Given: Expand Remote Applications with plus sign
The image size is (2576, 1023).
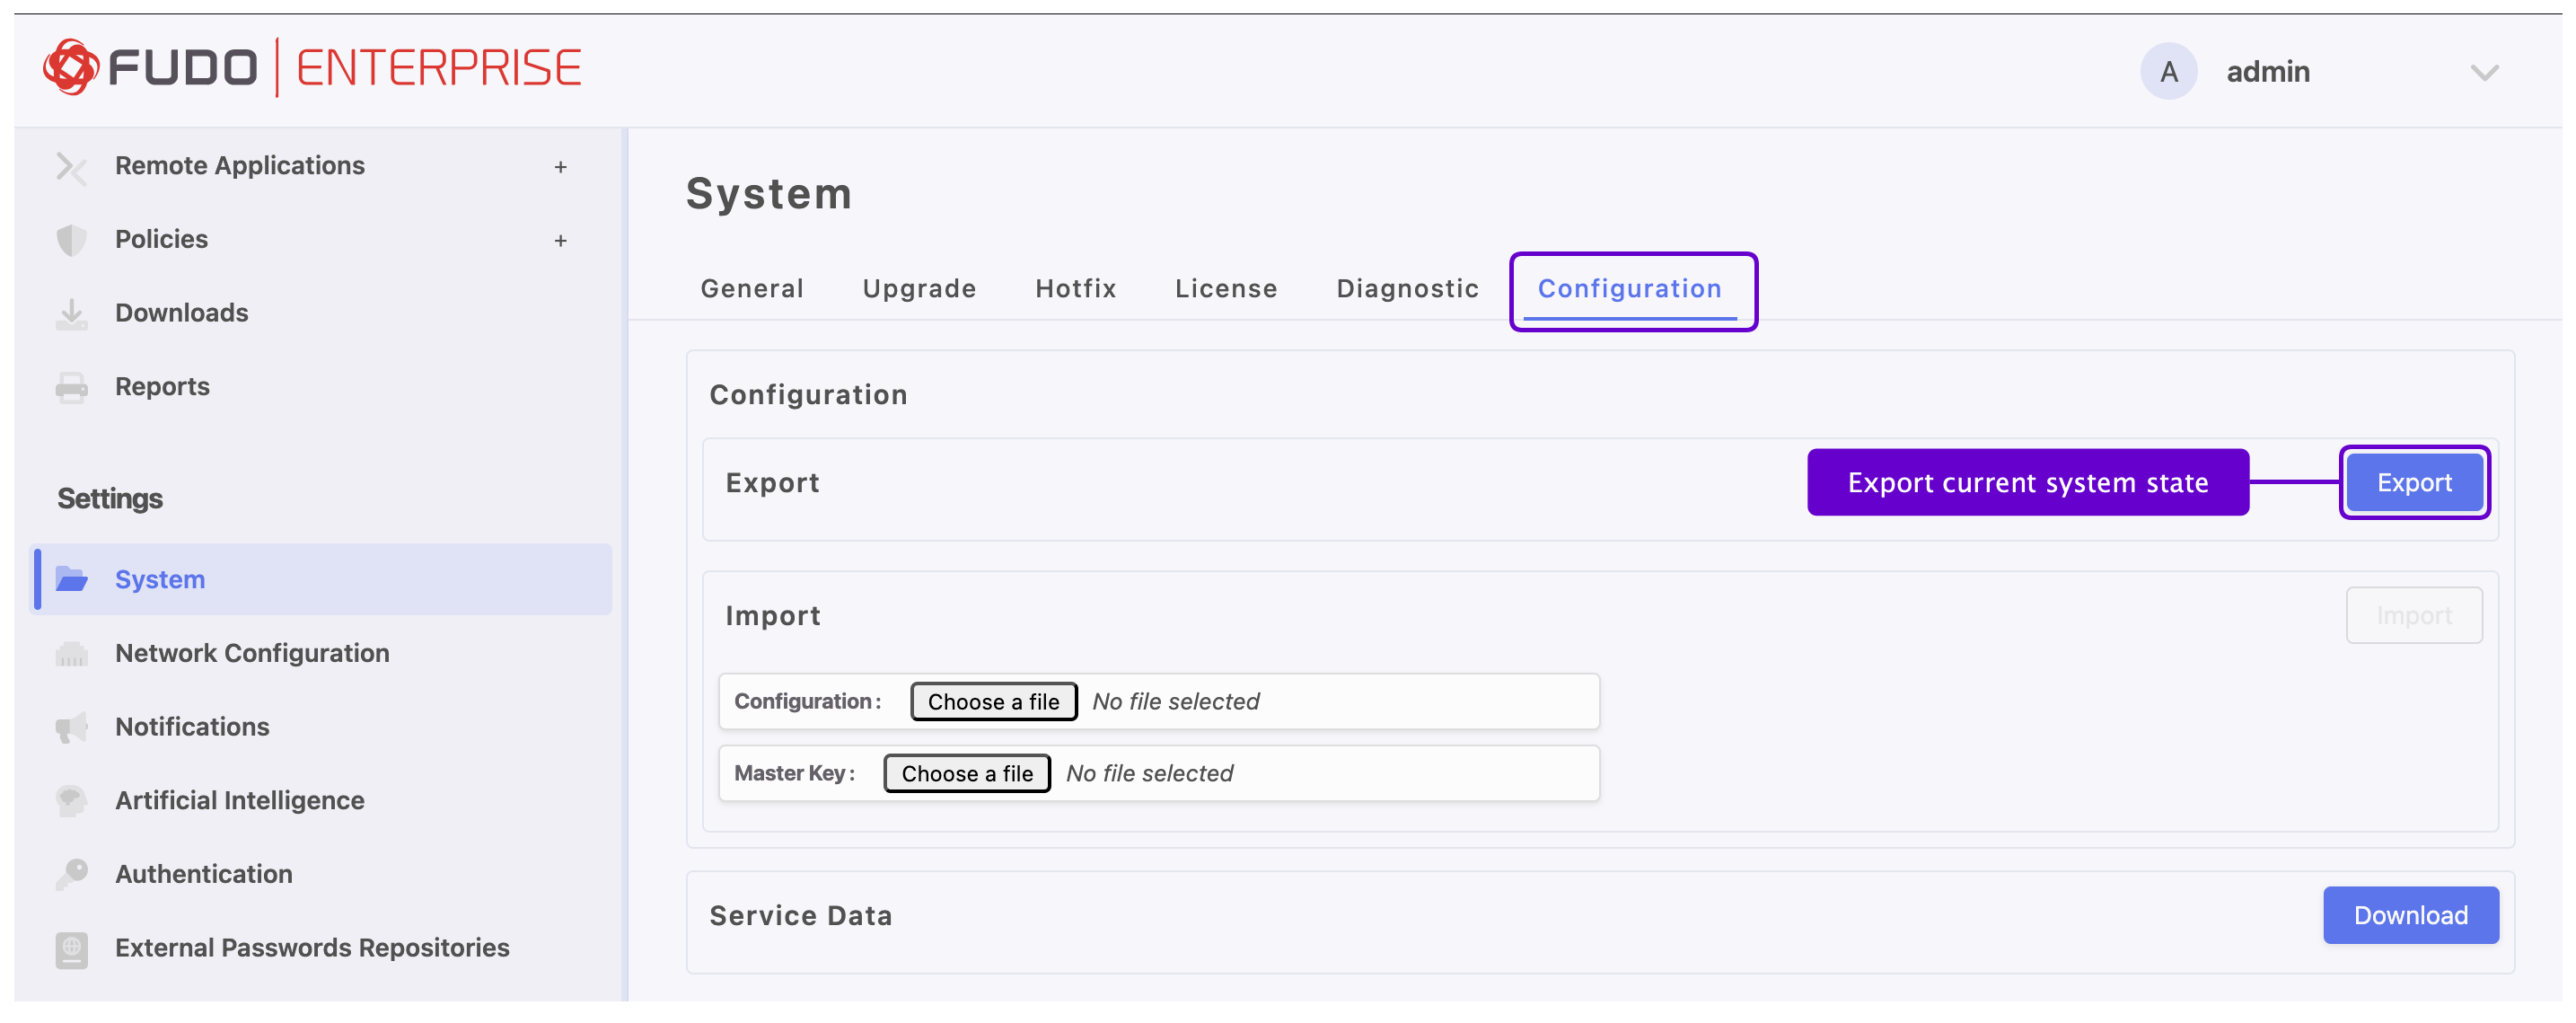Looking at the screenshot, I should coord(560,167).
